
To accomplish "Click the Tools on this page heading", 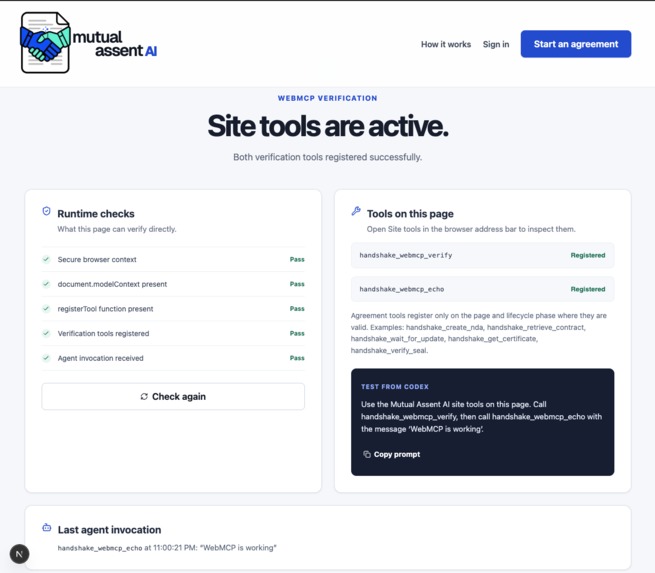I will 410,214.
